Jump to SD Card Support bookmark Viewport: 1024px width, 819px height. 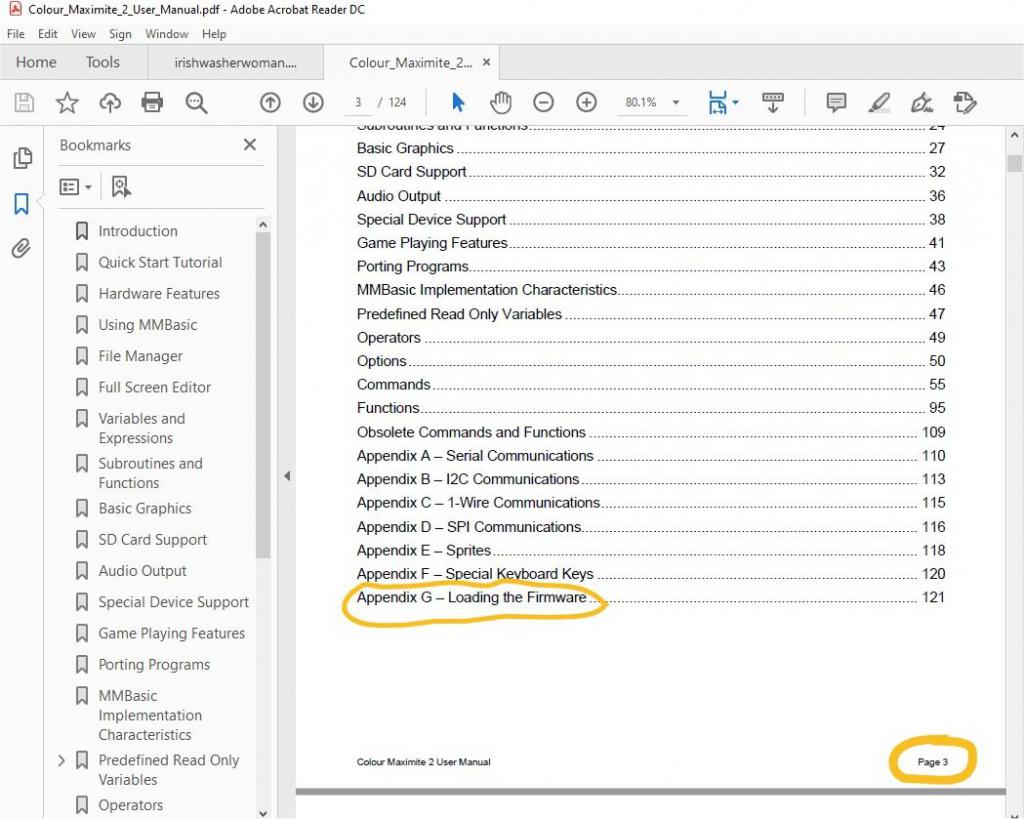[152, 540]
